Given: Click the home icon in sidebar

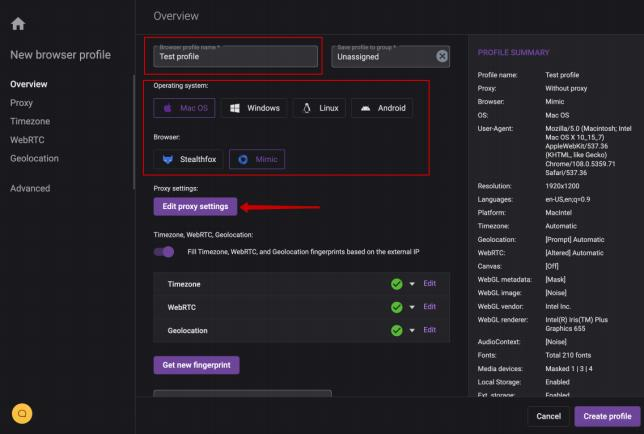Looking at the screenshot, I should (x=18, y=23).
